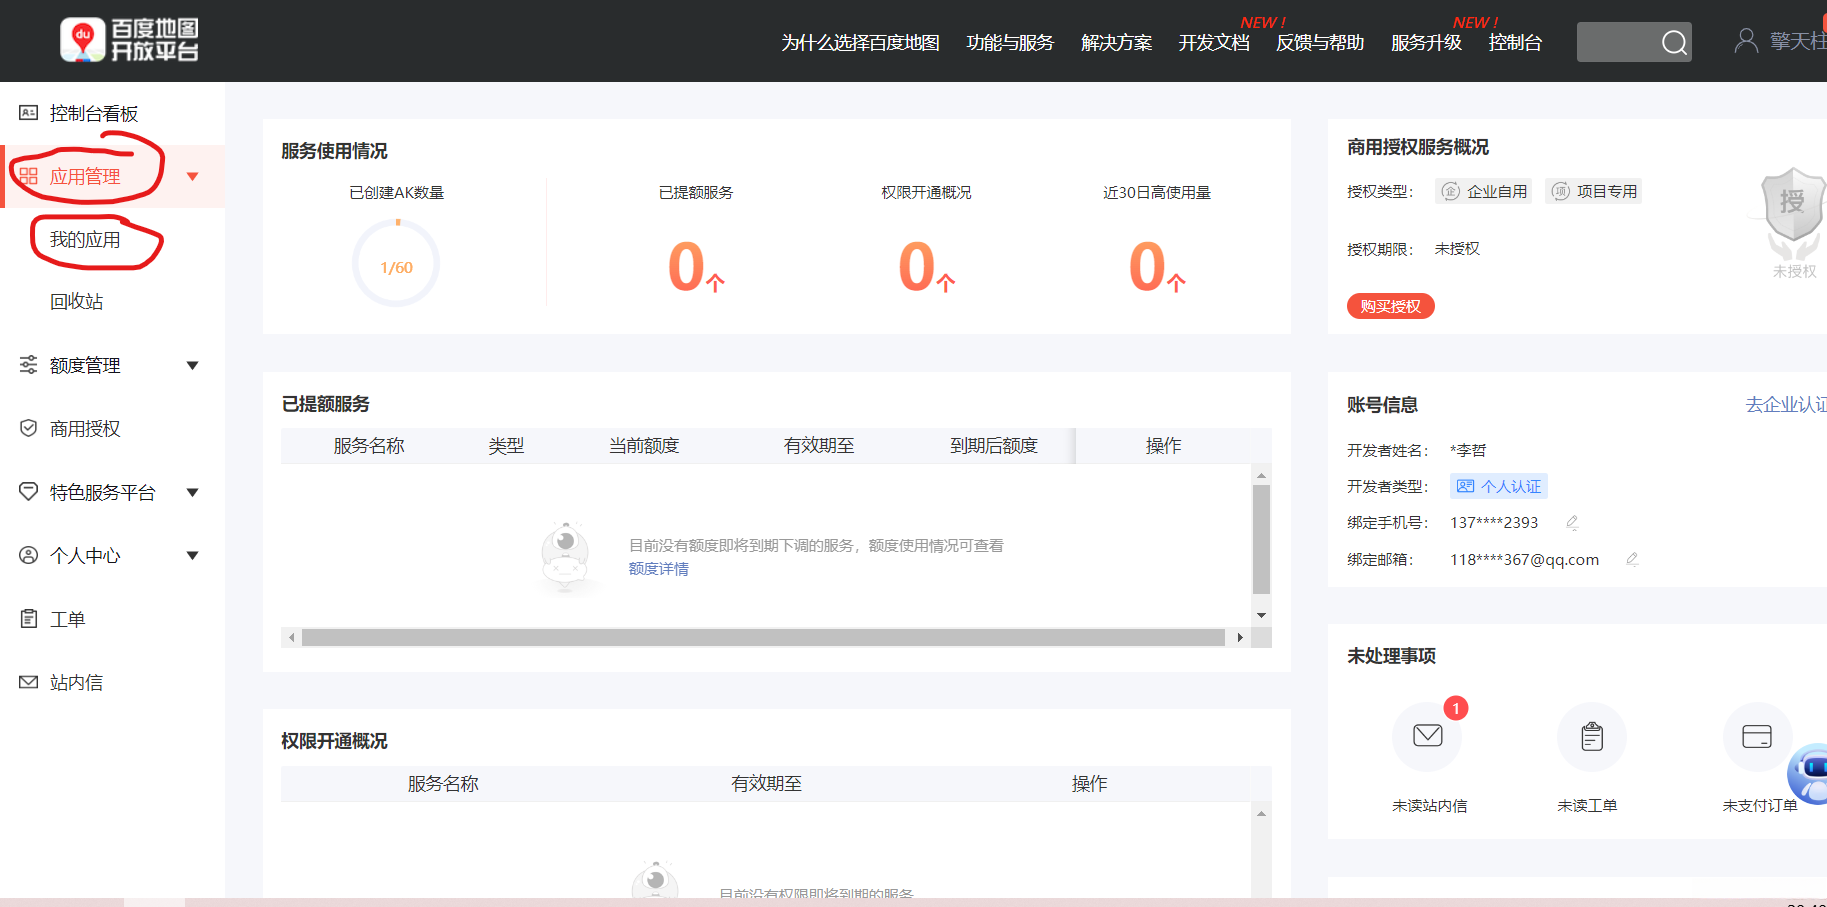Click the 权限开通概况 up-arrow icon
1827x907 pixels.
point(945,282)
